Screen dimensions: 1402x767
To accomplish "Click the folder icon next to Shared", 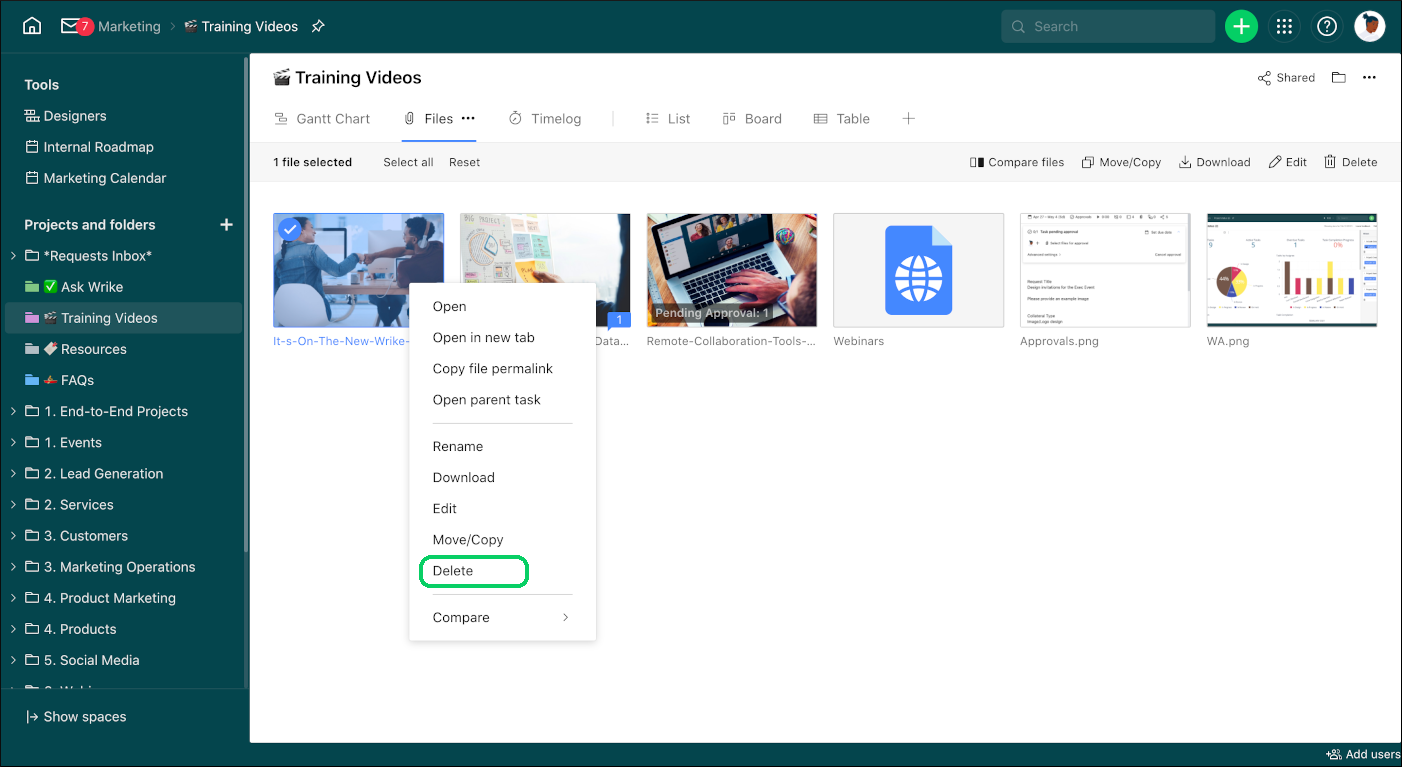I will click(1338, 78).
